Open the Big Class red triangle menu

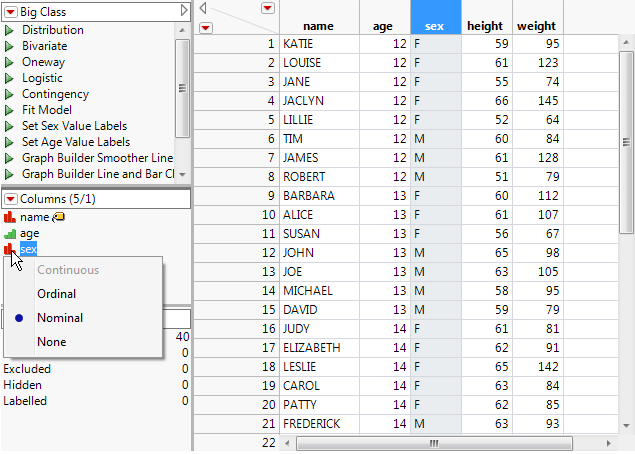click(11, 12)
